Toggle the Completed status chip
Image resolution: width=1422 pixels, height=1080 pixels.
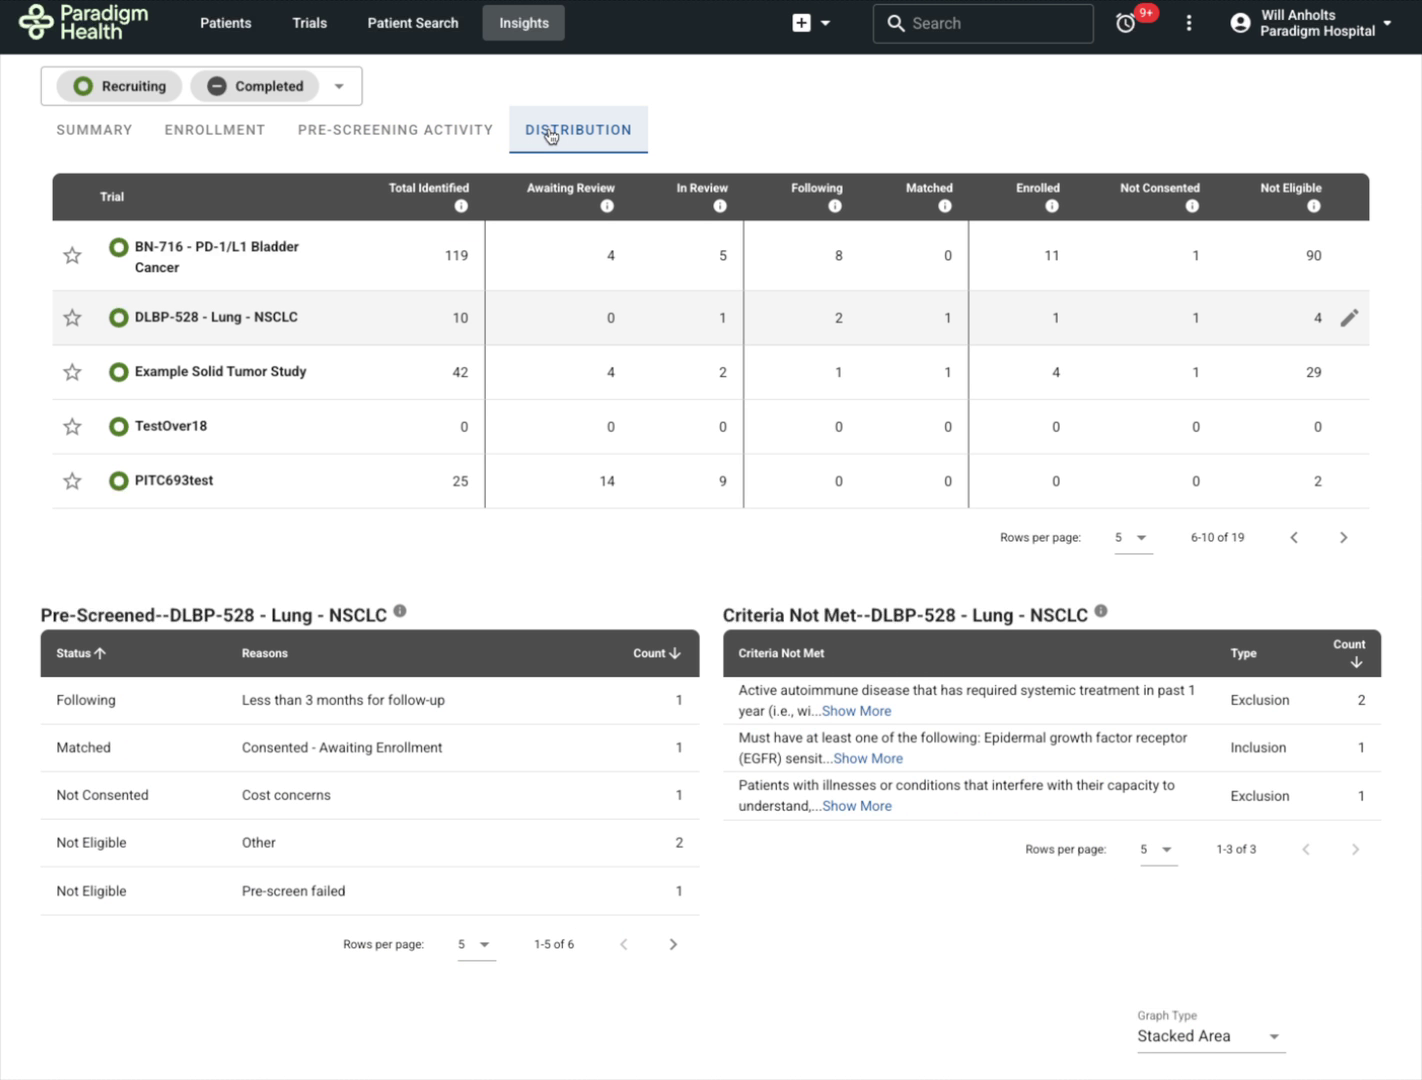click(255, 86)
